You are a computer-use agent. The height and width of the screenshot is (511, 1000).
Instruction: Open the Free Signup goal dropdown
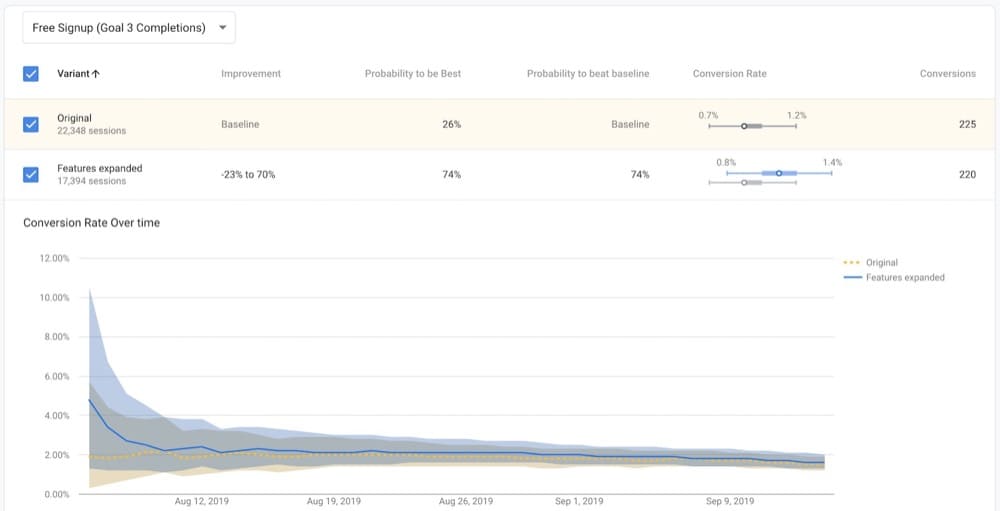(x=128, y=28)
